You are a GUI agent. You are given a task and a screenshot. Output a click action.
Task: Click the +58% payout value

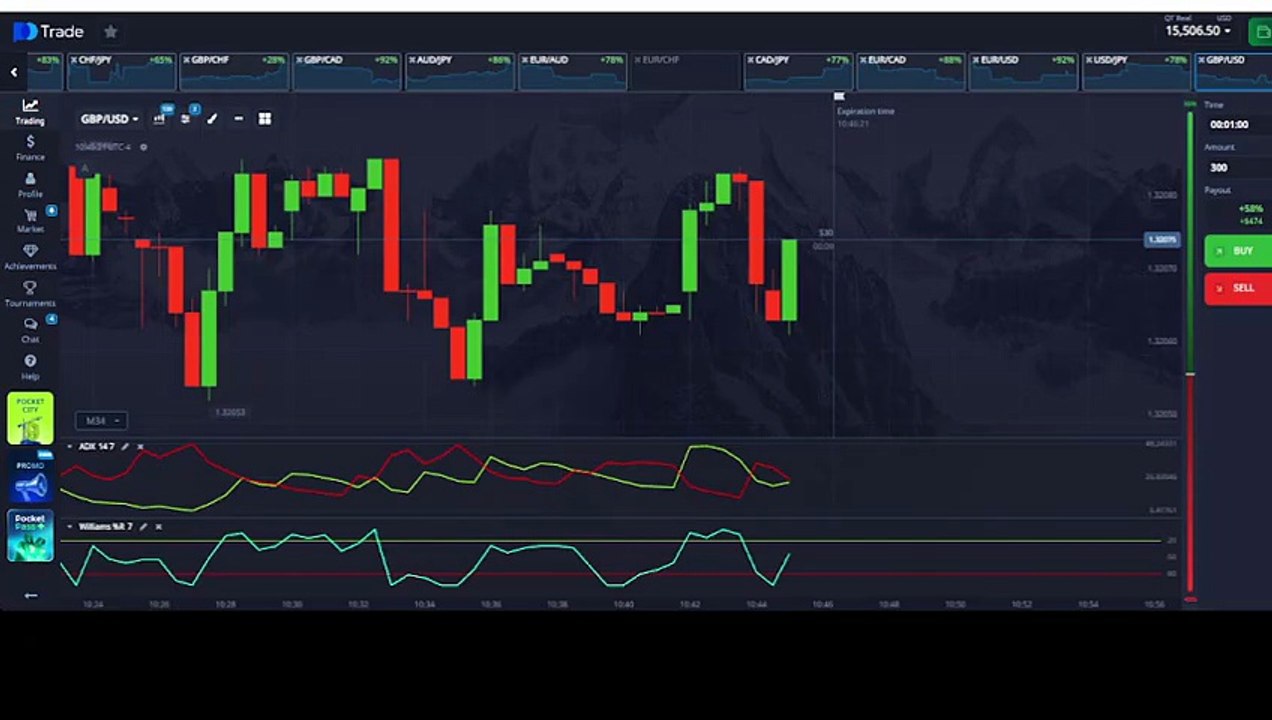coord(1250,209)
